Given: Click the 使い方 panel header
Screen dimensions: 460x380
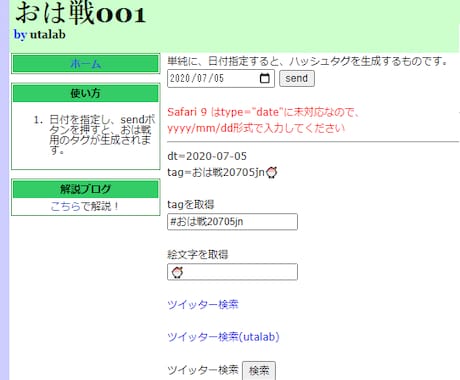Looking at the screenshot, I should [x=86, y=93].
